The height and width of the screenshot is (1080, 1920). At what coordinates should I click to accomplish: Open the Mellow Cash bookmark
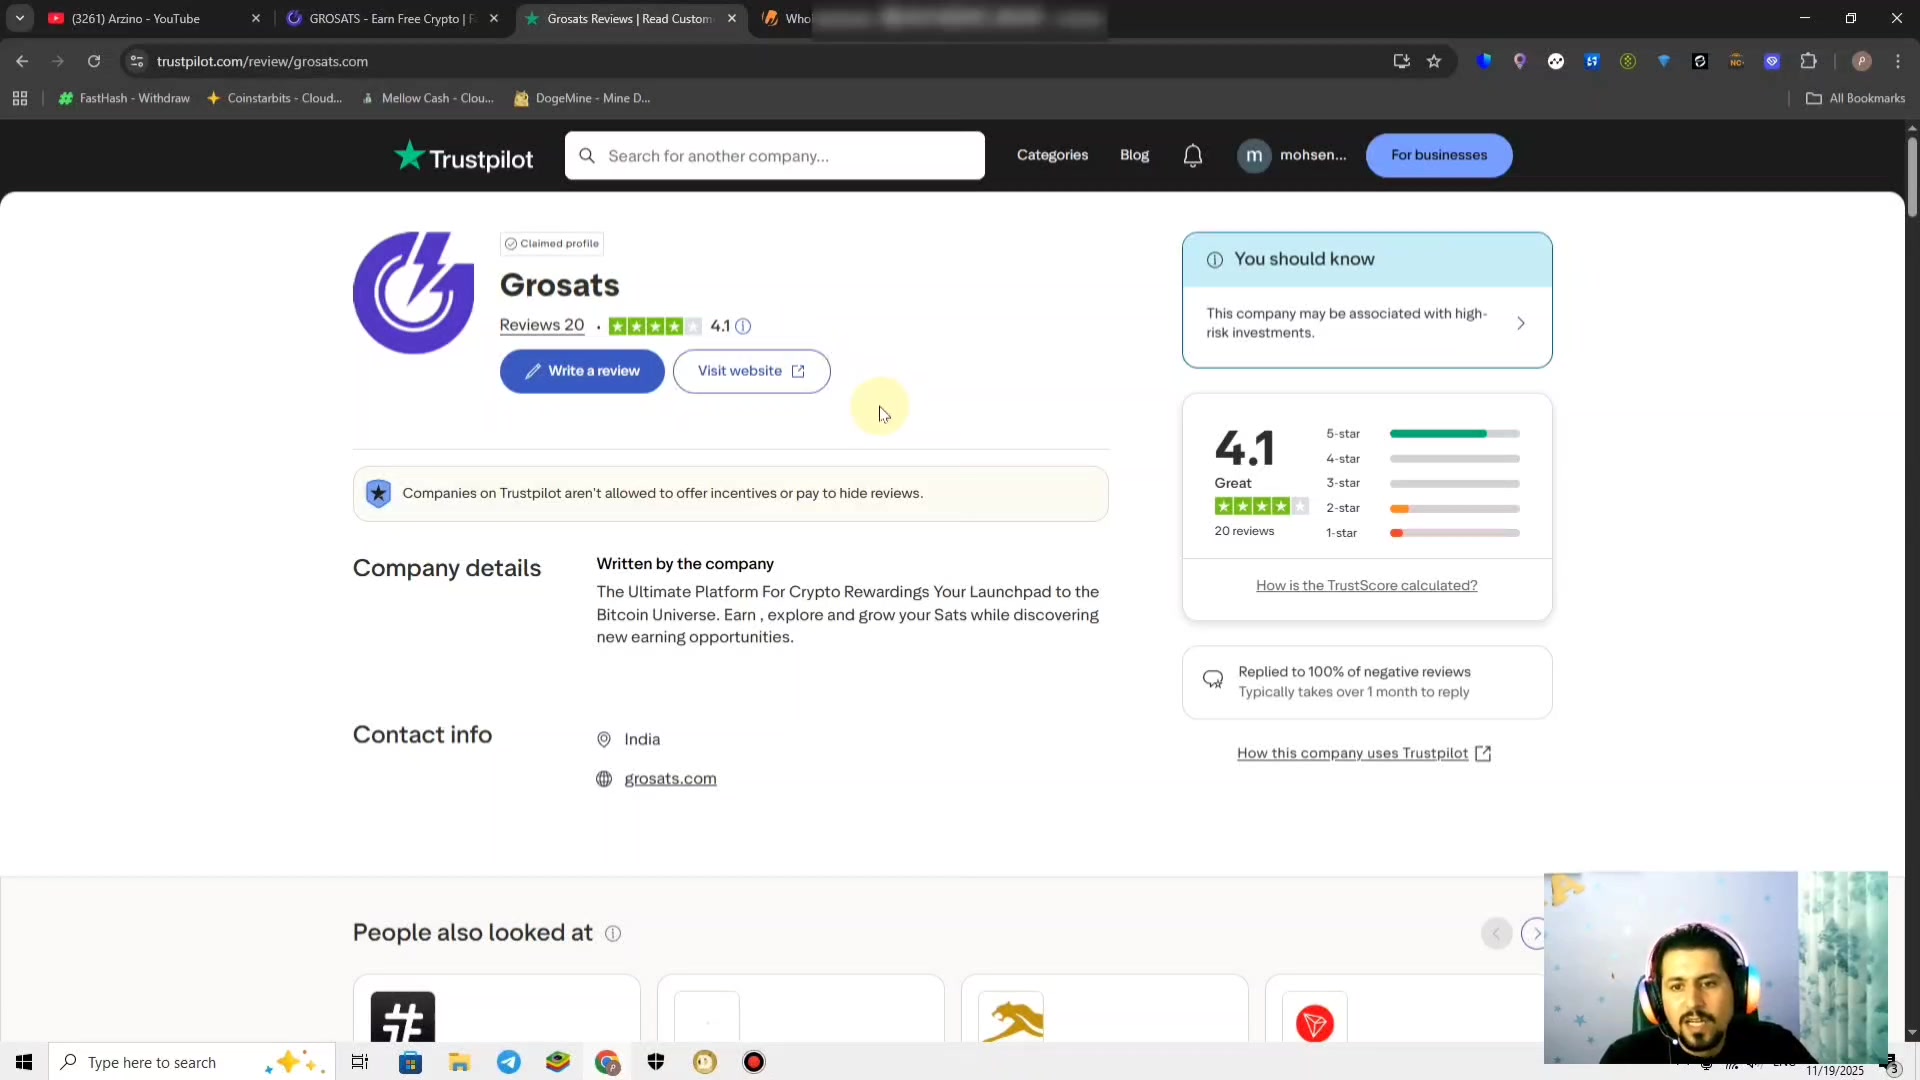coord(428,98)
